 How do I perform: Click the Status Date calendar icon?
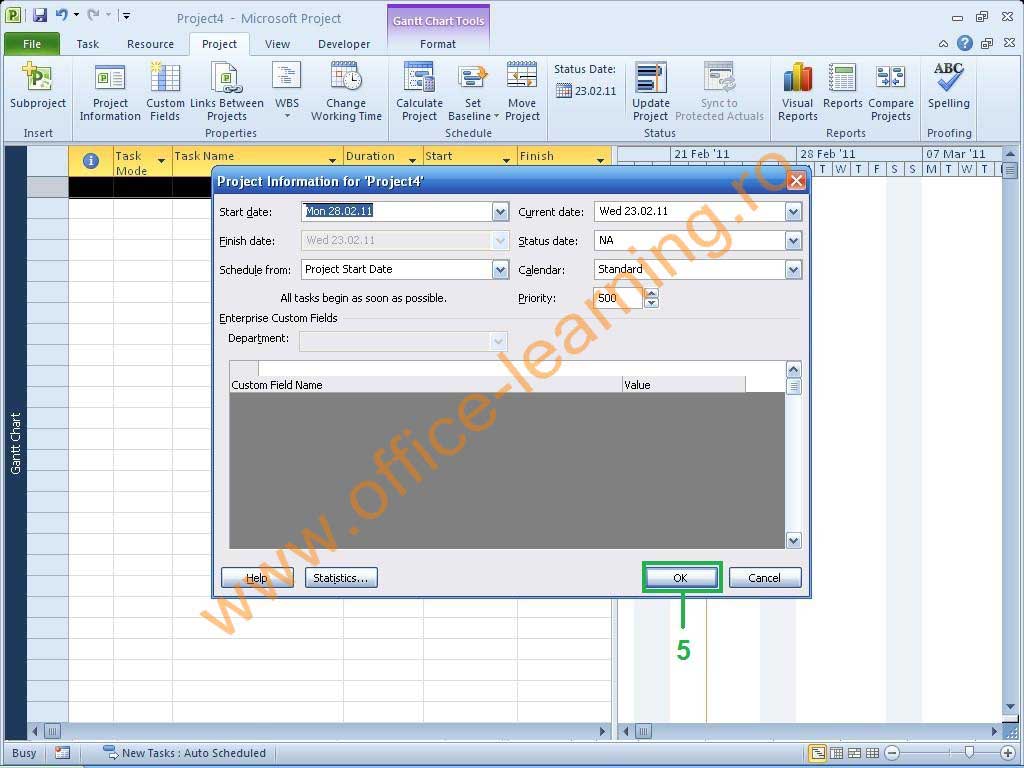[564, 91]
